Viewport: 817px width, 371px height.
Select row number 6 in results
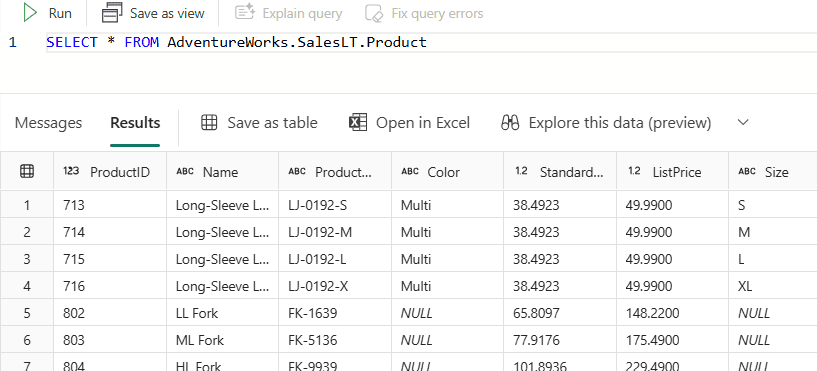click(27, 340)
